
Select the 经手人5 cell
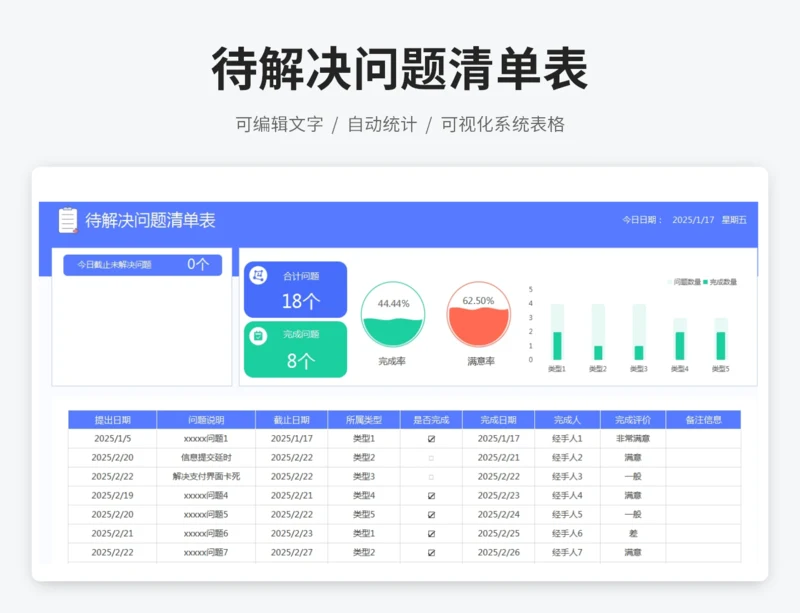pyautogui.click(x=567, y=514)
